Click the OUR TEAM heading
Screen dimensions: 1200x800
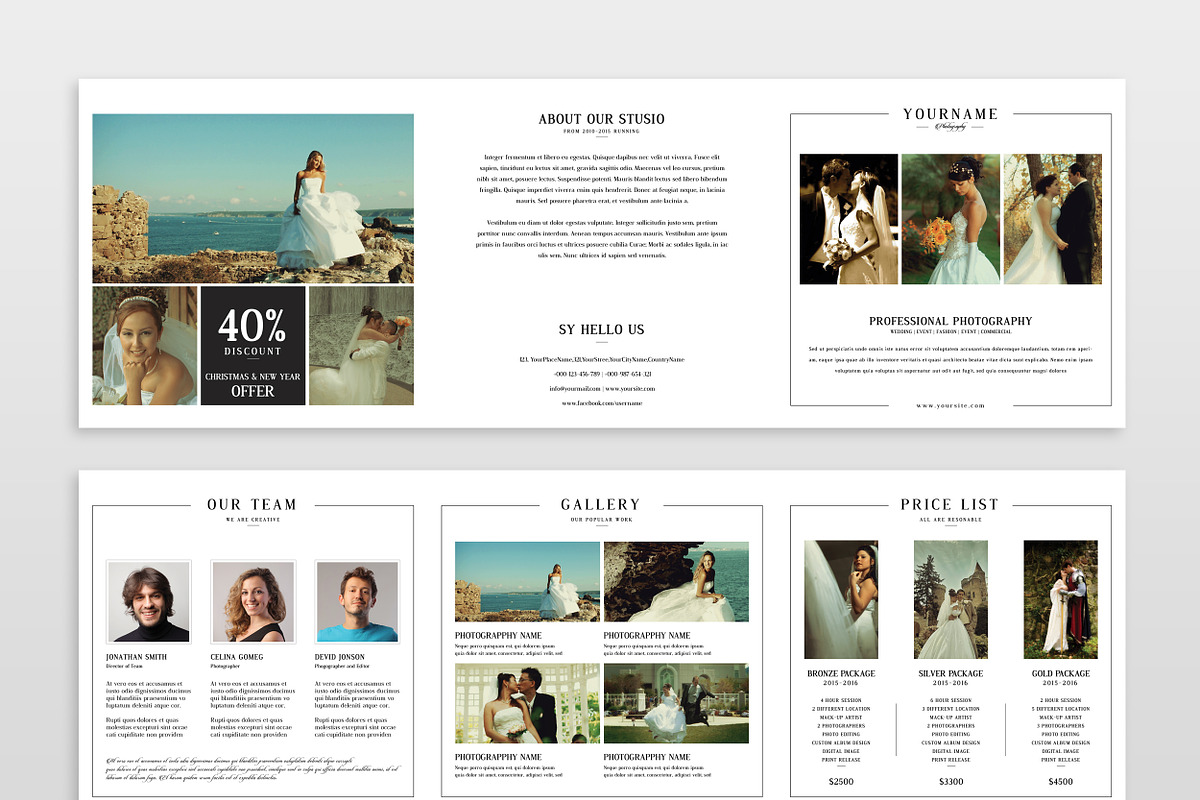[252, 505]
